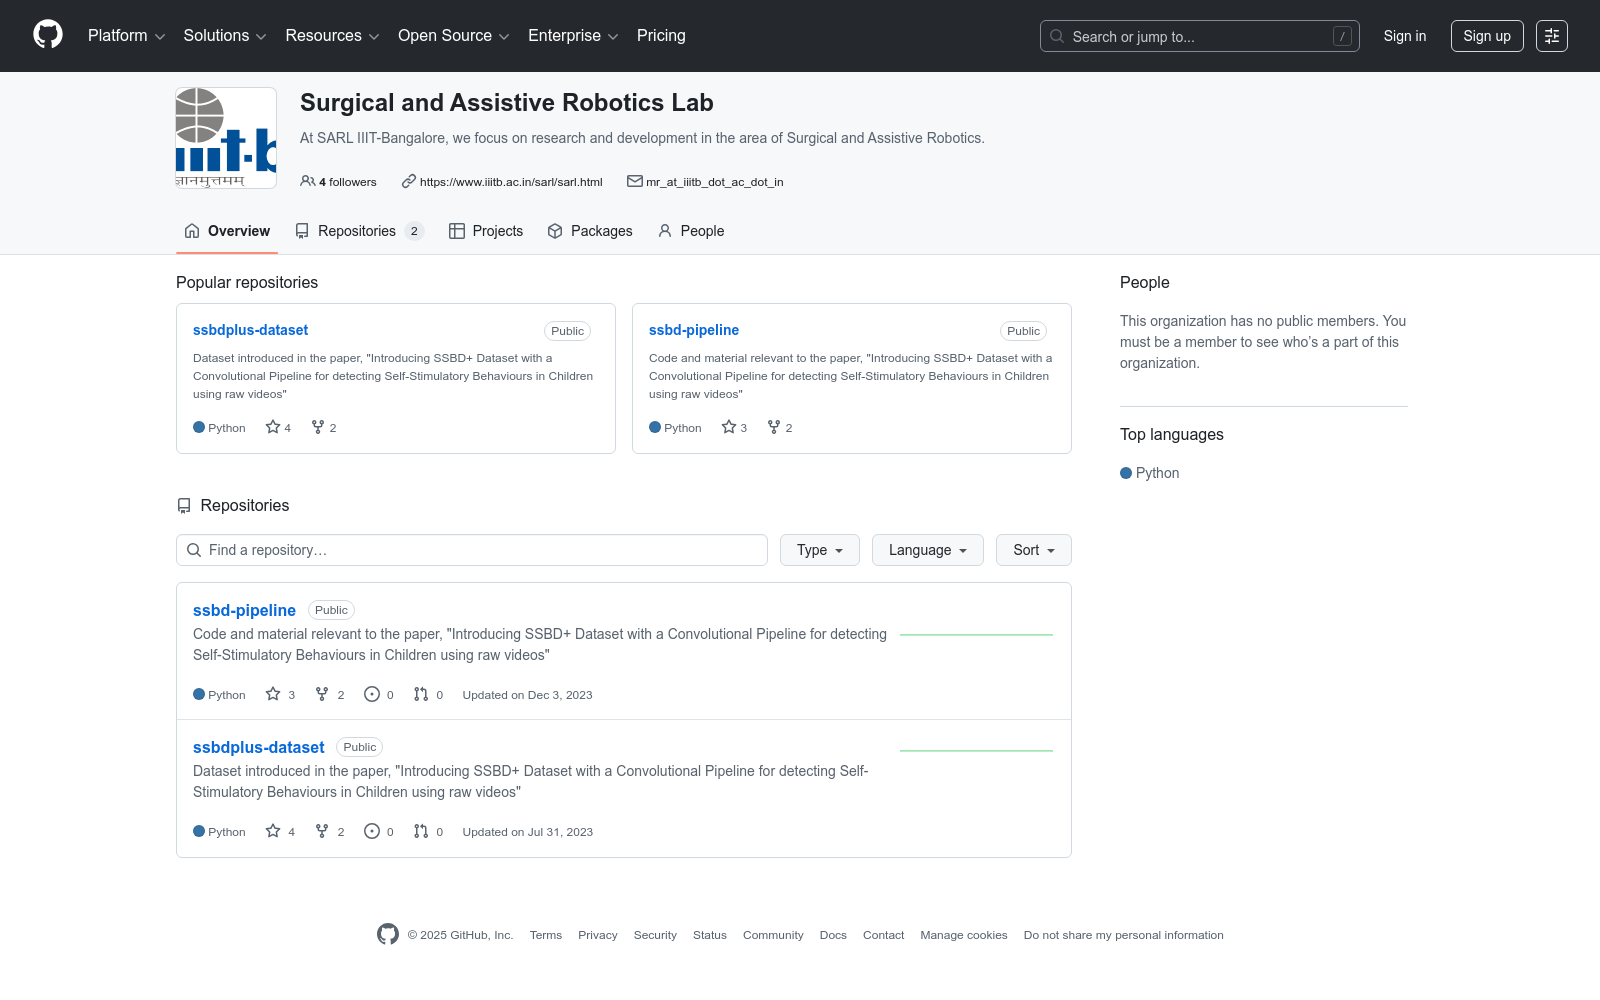Click Manage cookies in footer
Viewport: 1600px width, 1000px height.
coord(964,935)
